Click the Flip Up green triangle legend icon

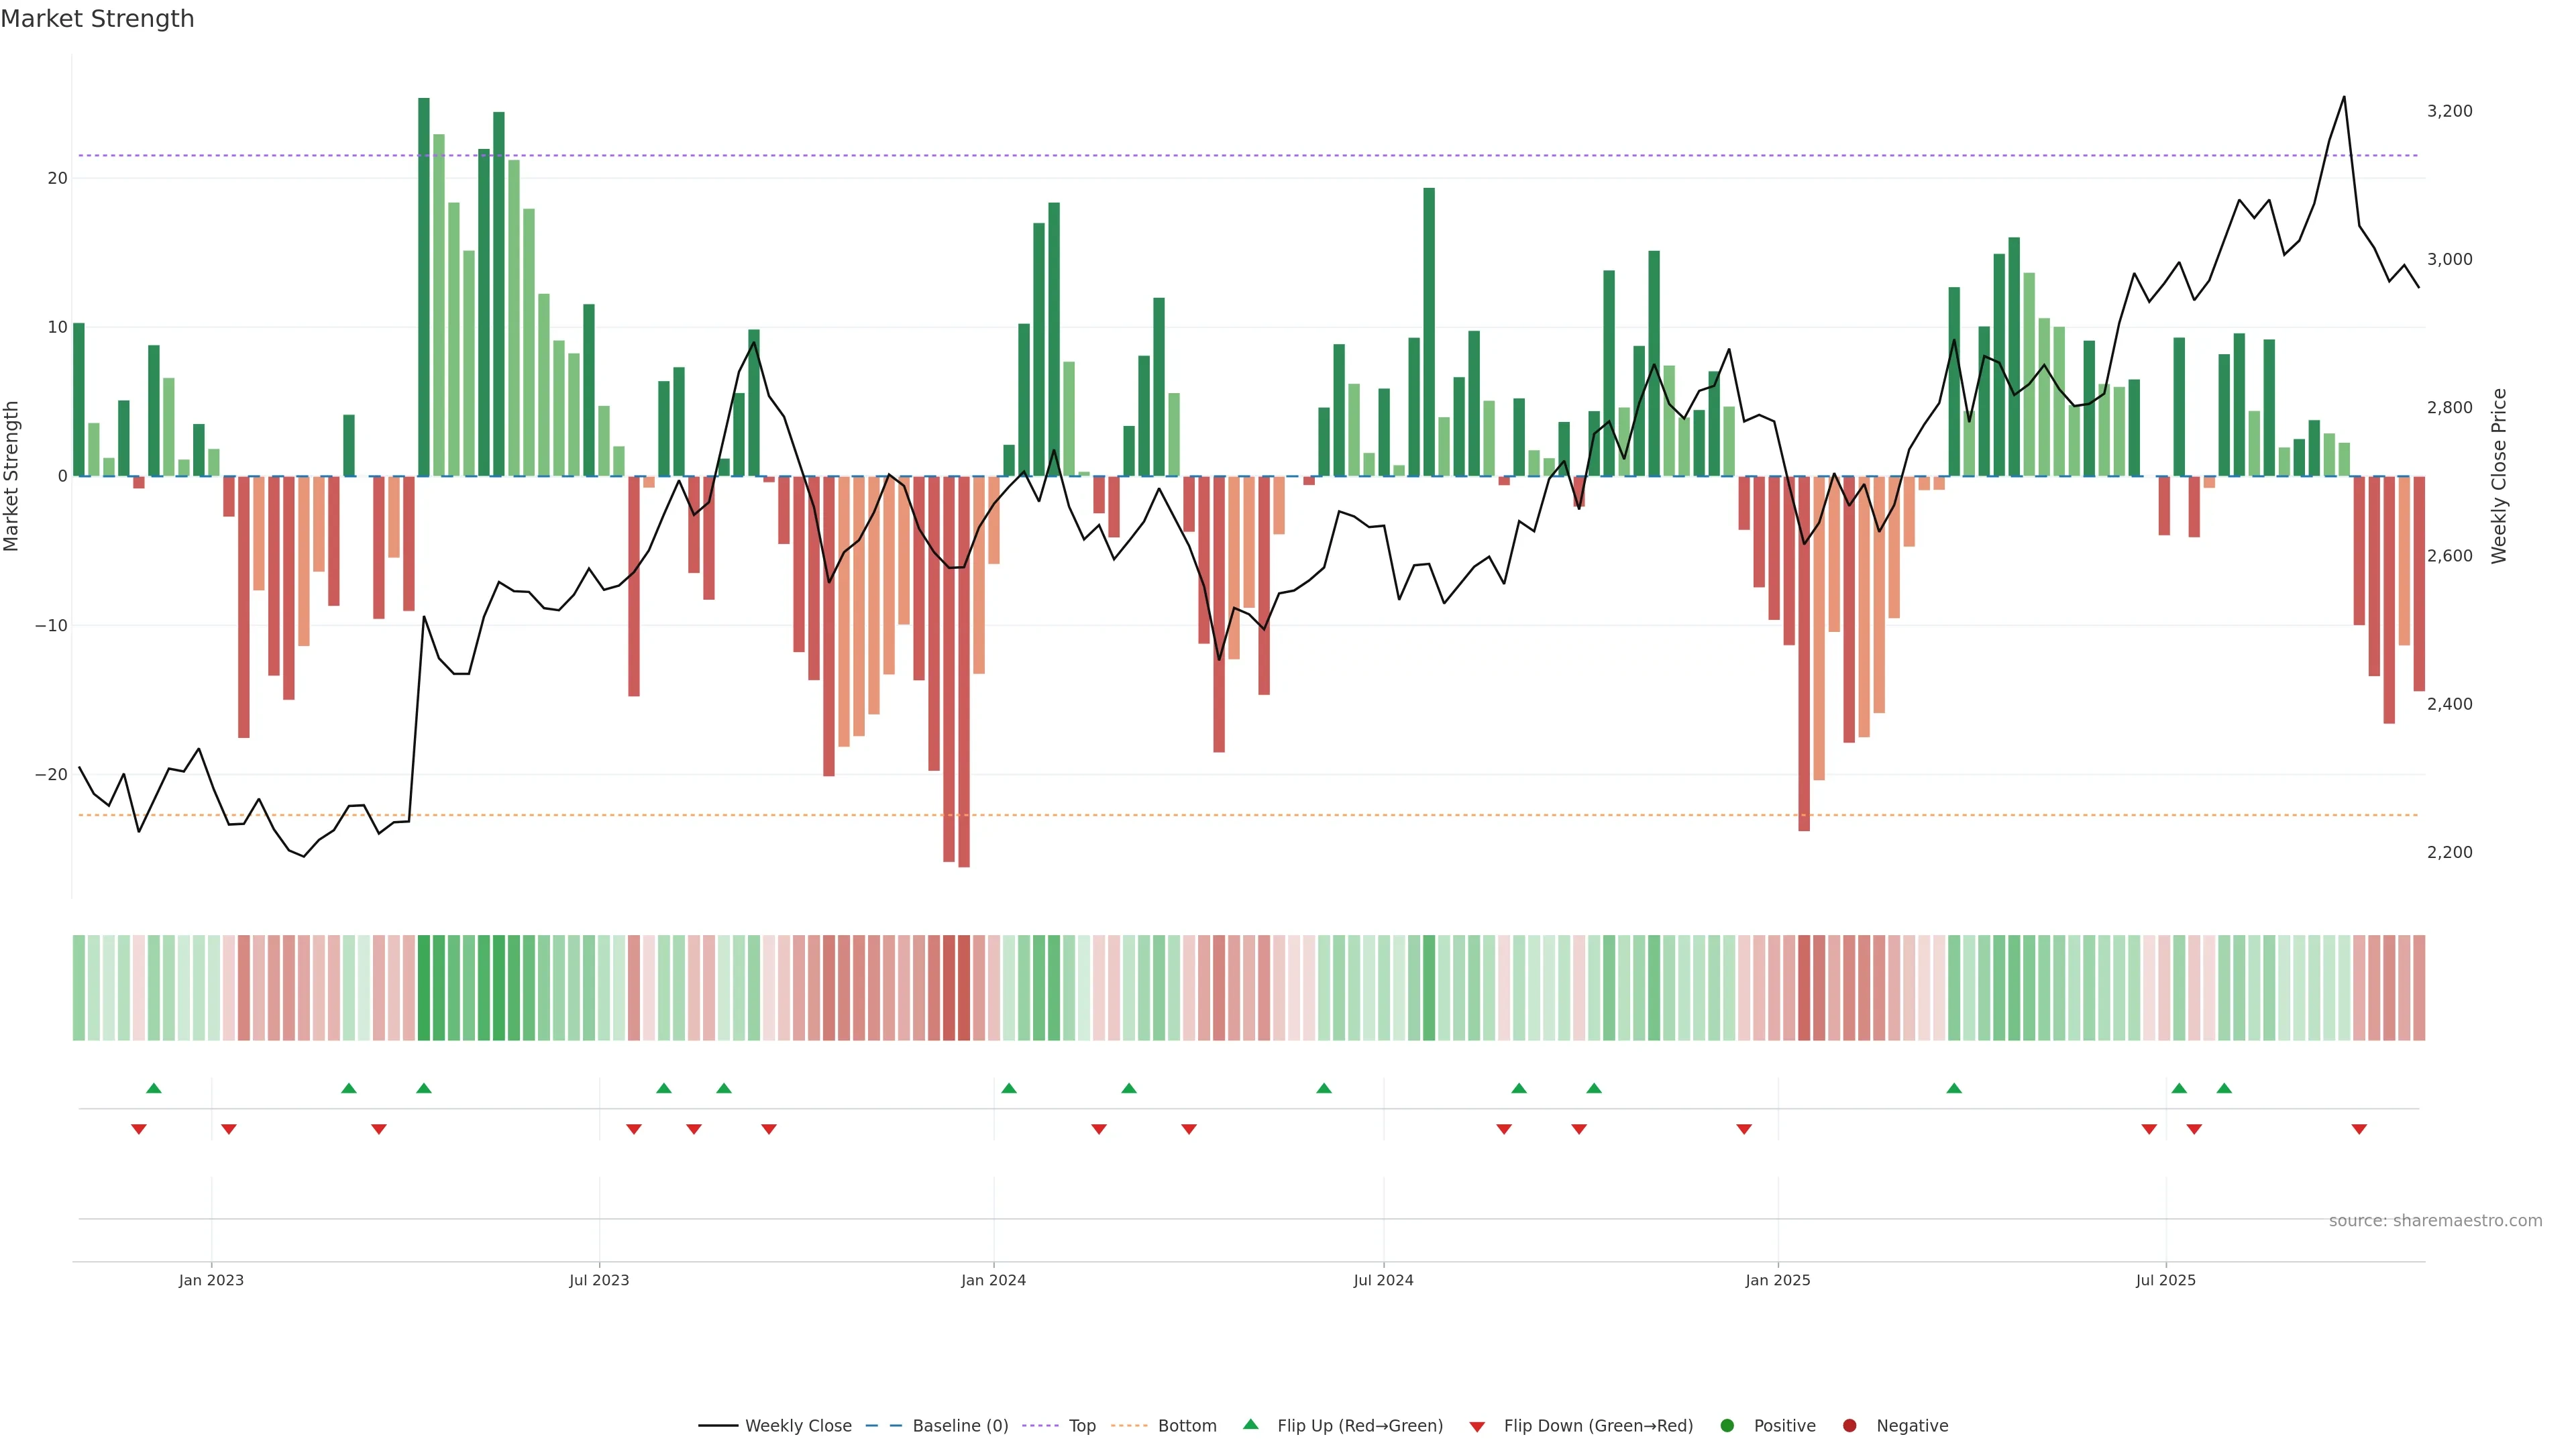pyautogui.click(x=1250, y=1424)
